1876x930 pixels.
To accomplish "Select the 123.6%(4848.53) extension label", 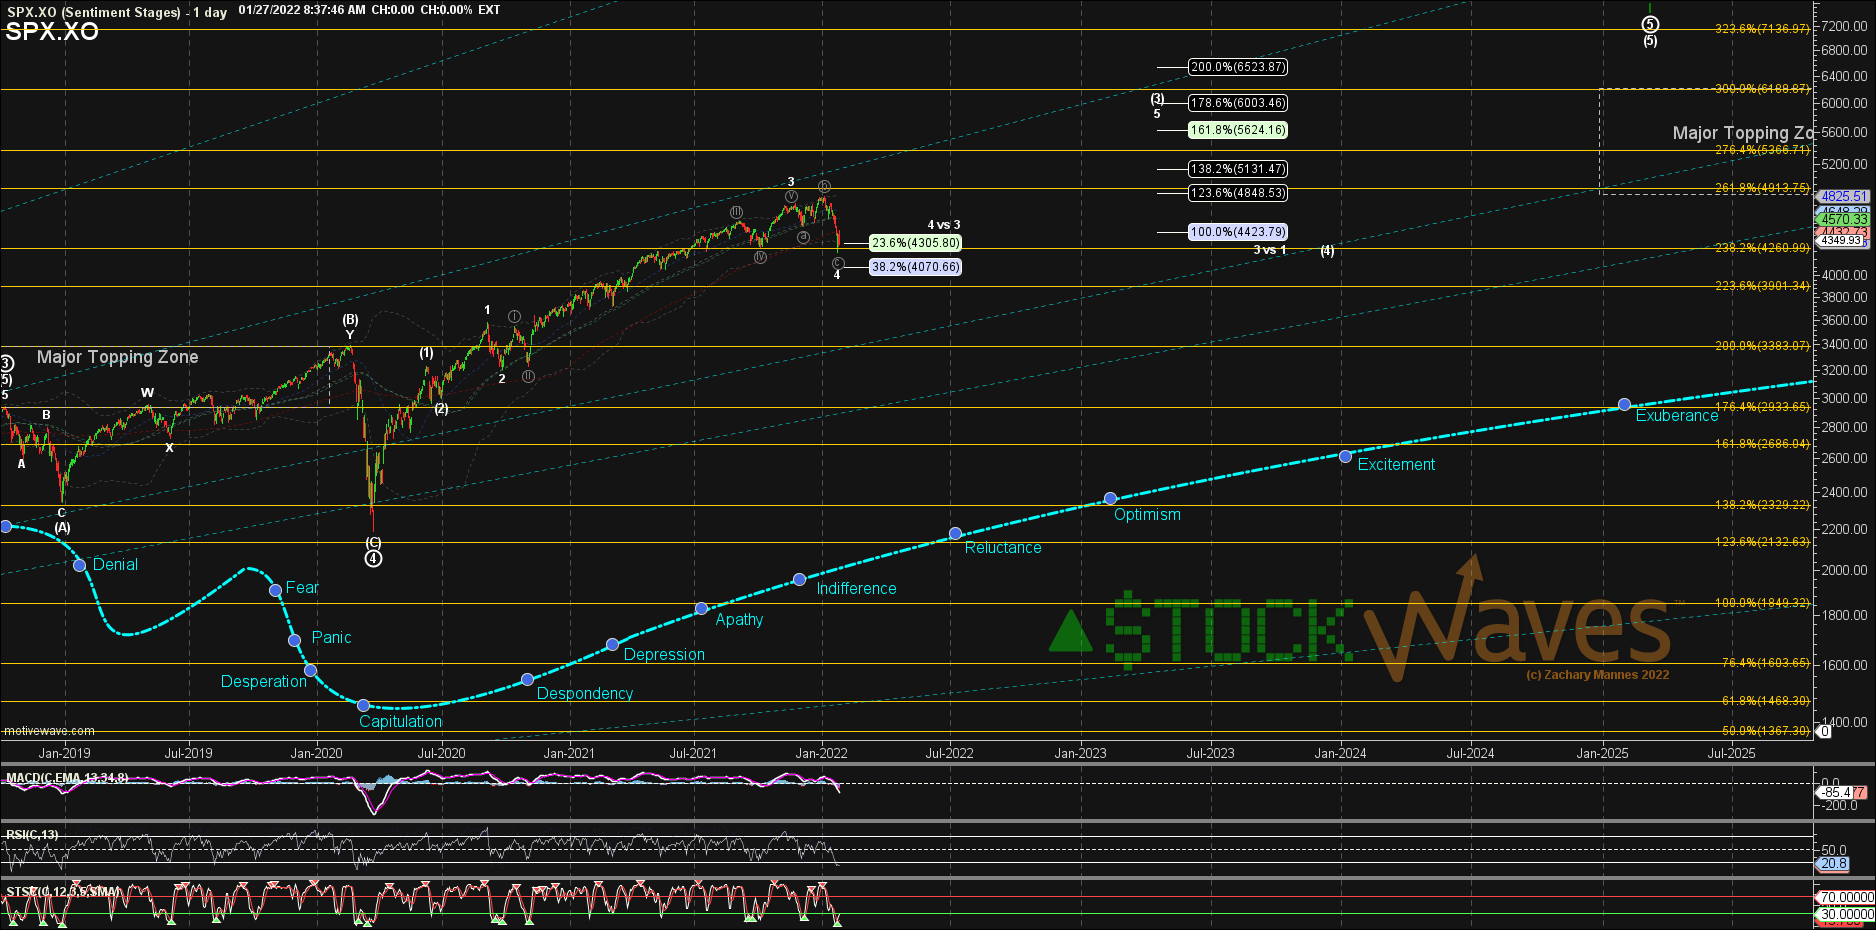I will [1238, 193].
